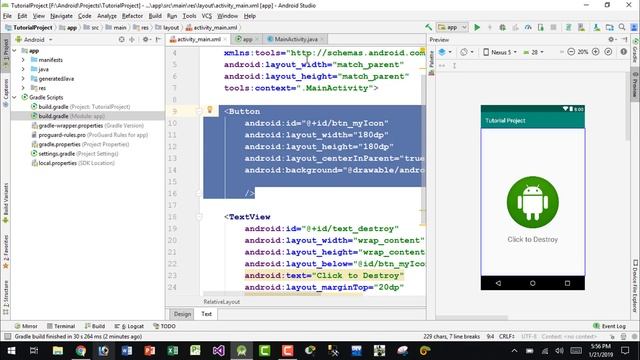The image size is (640, 360).
Task: Click the user account icon in toolbar
Action: [634, 27]
